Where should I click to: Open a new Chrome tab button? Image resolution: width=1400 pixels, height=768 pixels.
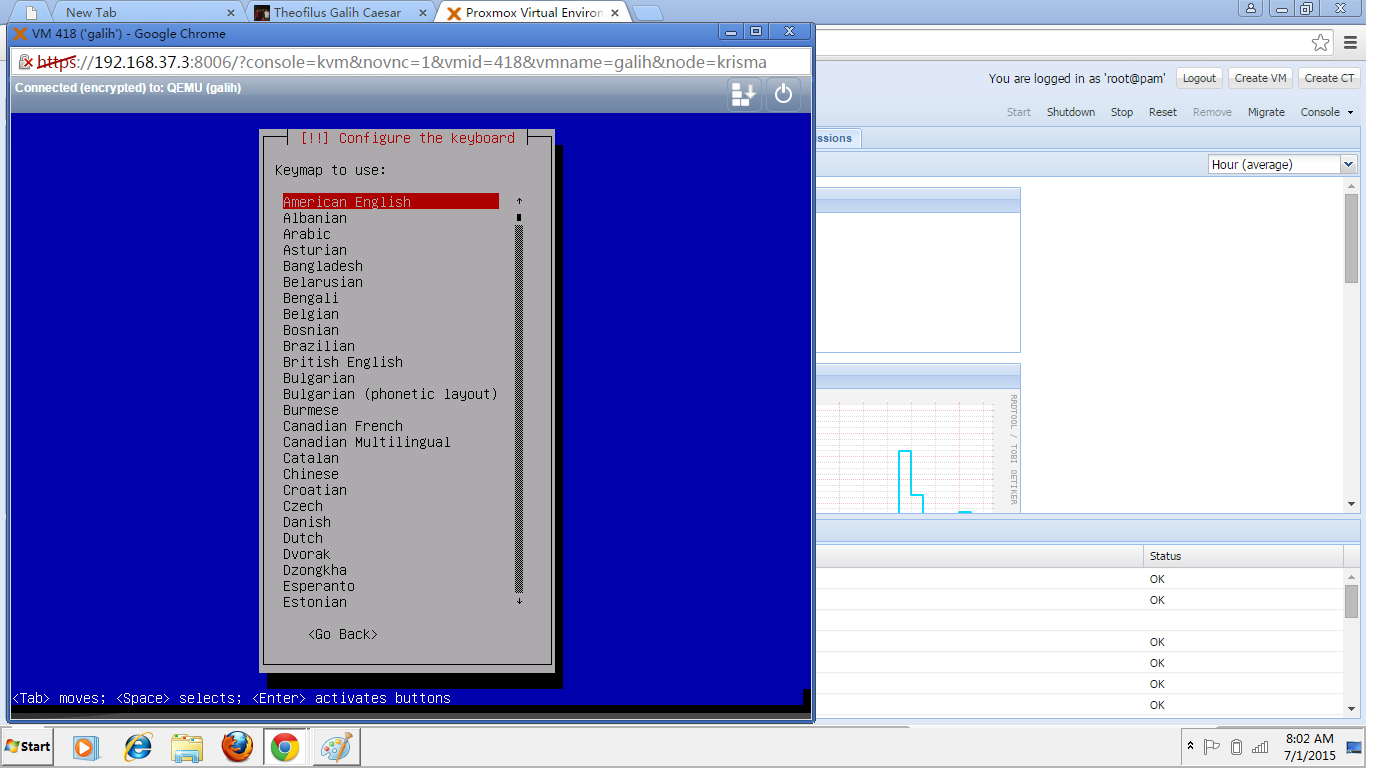point(648,13)
